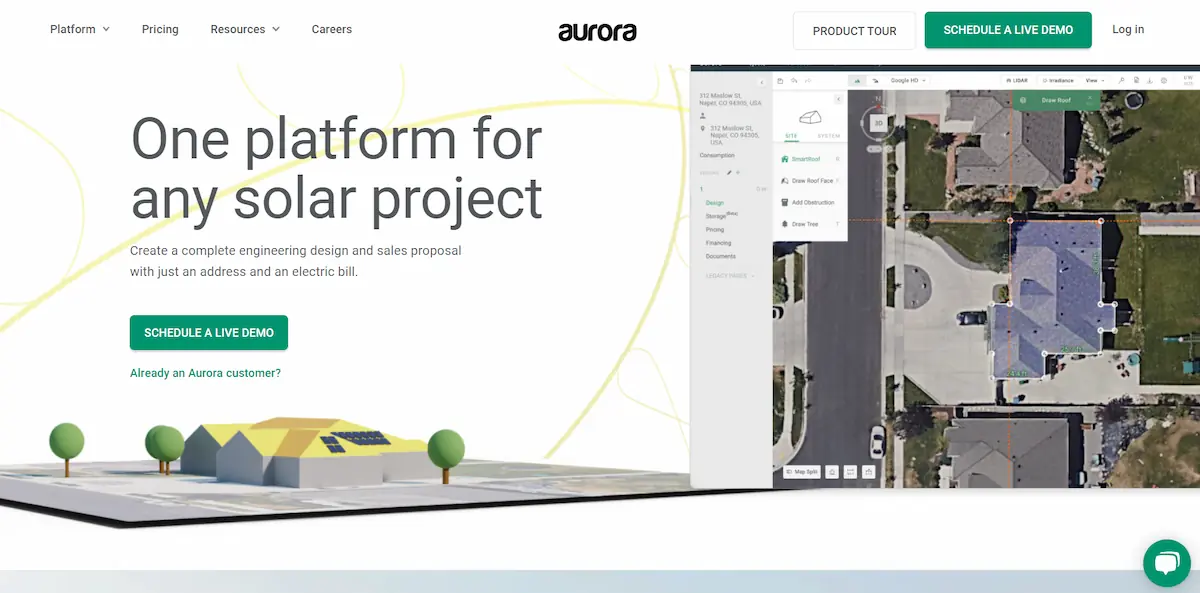Open the Log in link
The height and width of the screenshot is (593, 1200).
pos(1128,29)
